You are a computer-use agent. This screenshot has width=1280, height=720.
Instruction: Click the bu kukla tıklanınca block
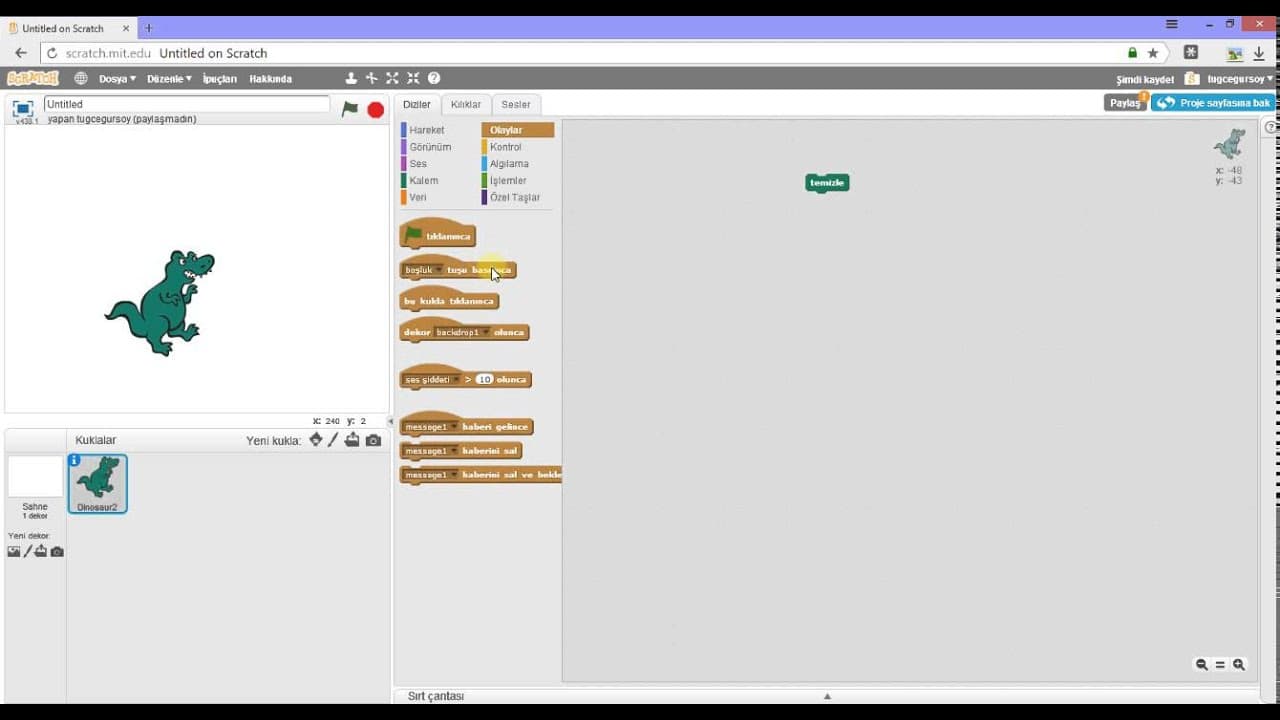tap(449, 299)
